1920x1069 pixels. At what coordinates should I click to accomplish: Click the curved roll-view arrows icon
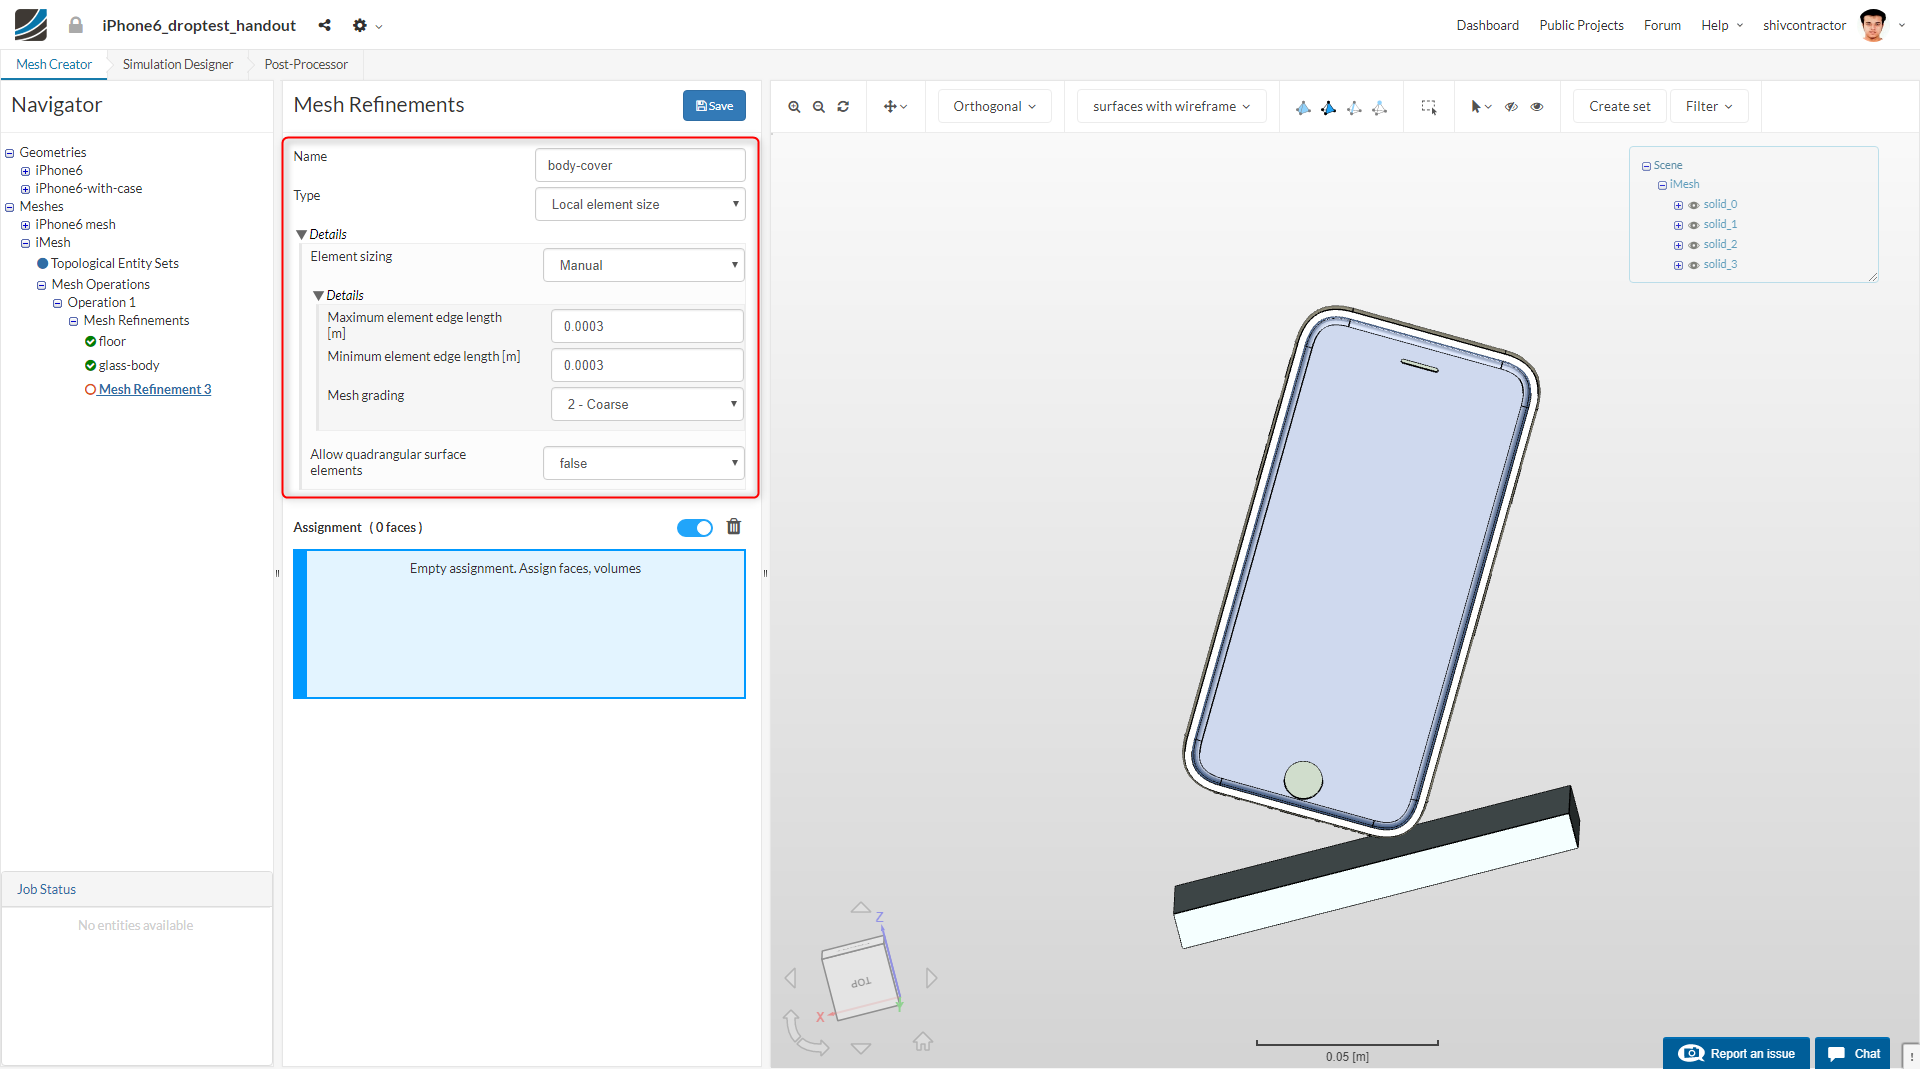805,1033
